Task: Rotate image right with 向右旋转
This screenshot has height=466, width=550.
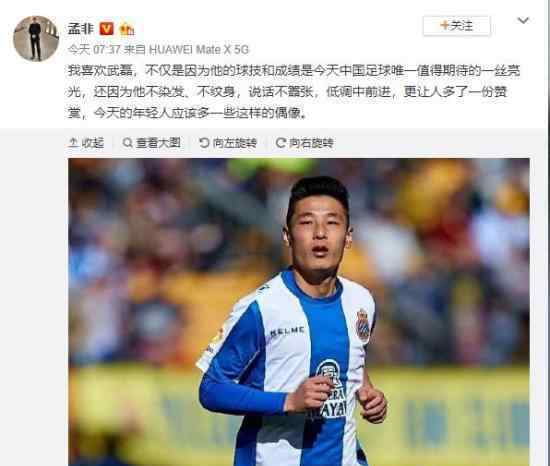Action: [x=304, y=143]
